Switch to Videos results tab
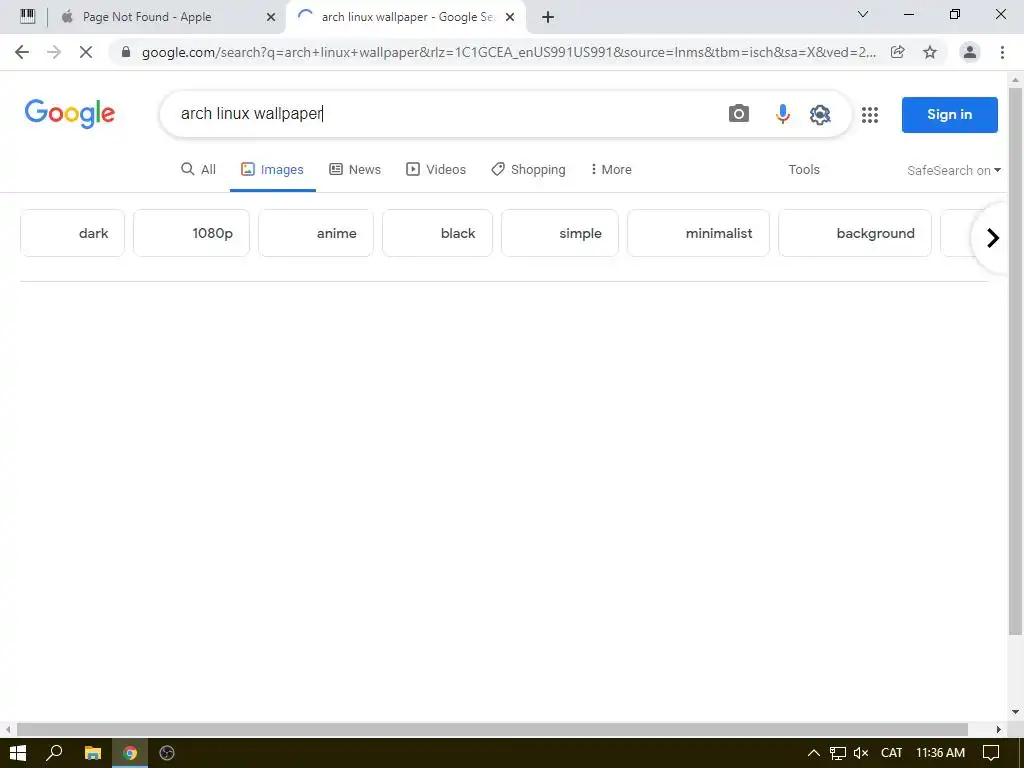 pos(436,170)
